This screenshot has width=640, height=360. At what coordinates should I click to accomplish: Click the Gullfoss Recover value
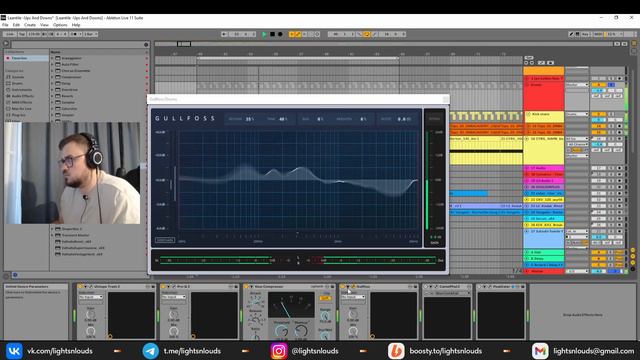click(249, 119)
